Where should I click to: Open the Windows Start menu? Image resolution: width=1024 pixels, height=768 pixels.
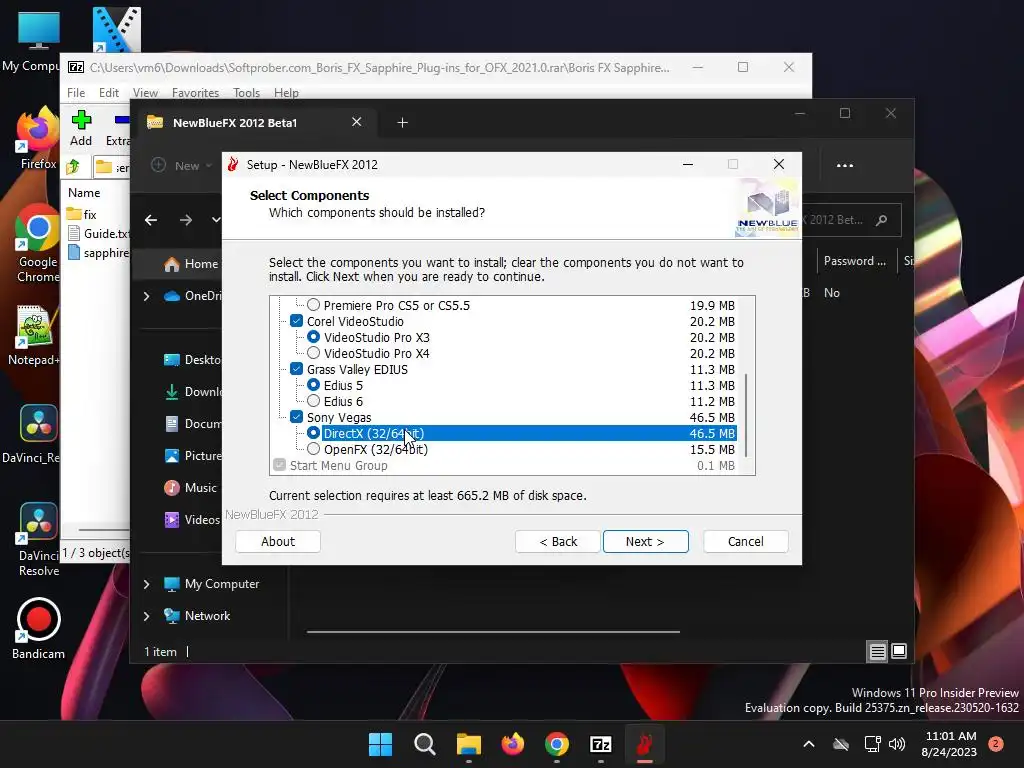pos(381,744)
